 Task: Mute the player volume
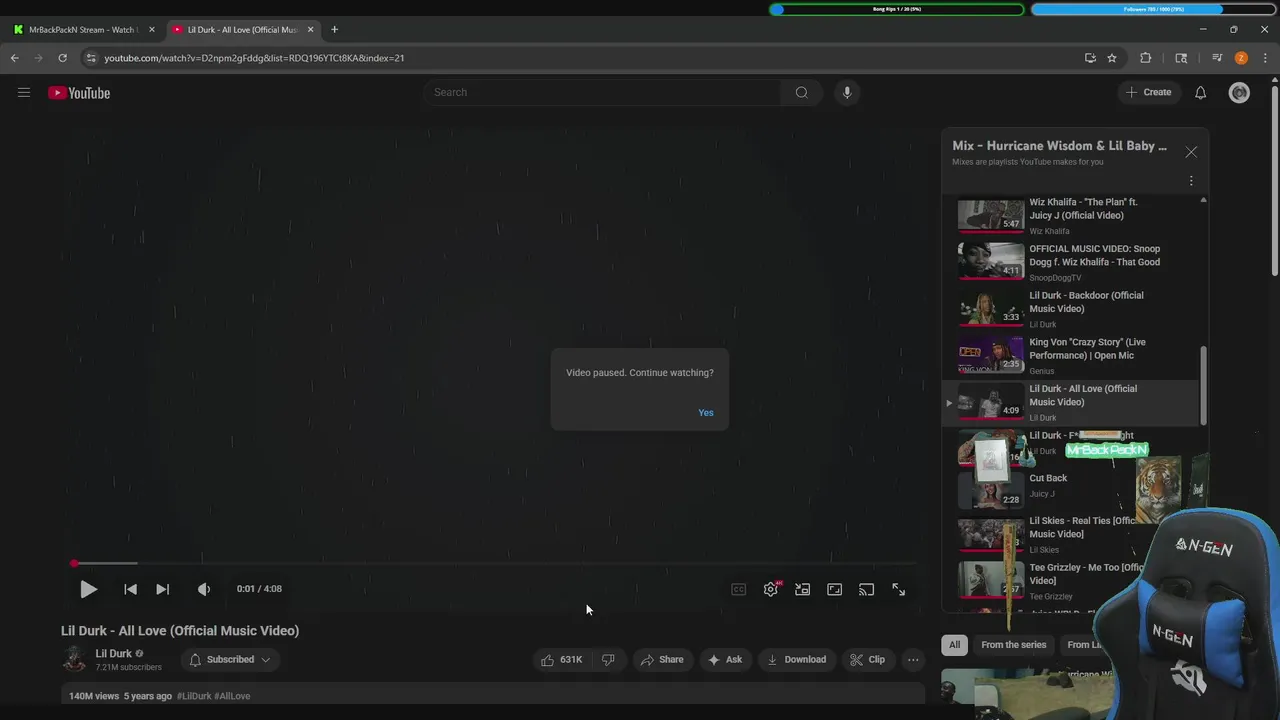click(204, 589)
